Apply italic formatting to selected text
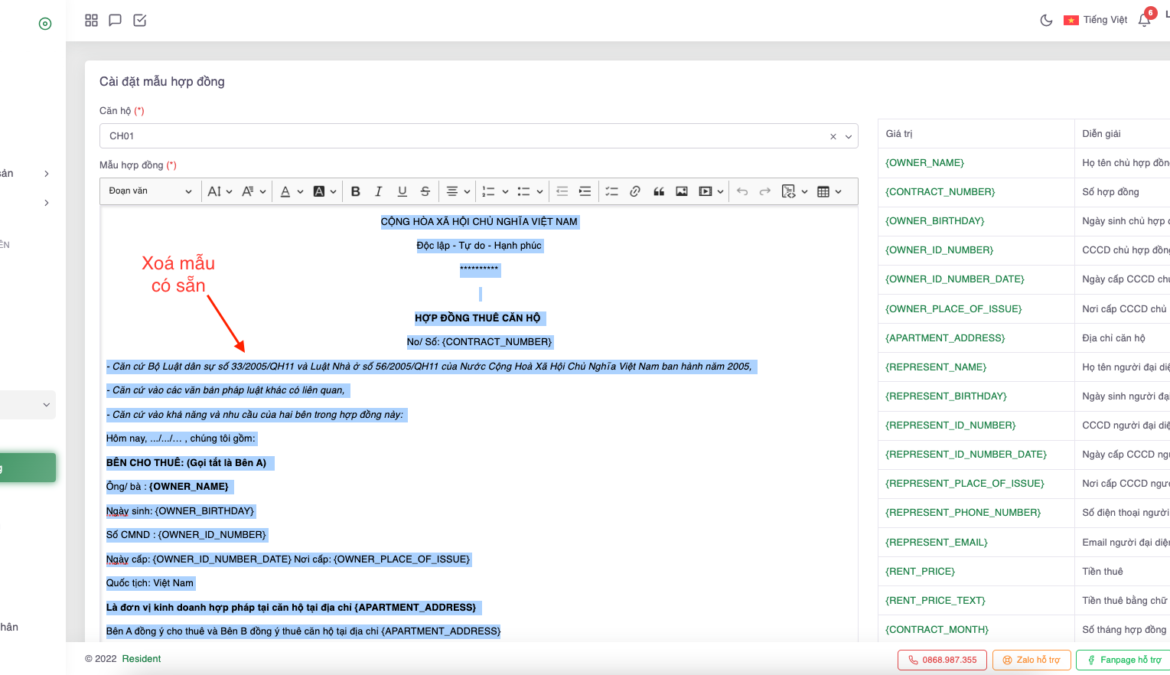This screenshot has width=1170, height=675. pos(379,192)
